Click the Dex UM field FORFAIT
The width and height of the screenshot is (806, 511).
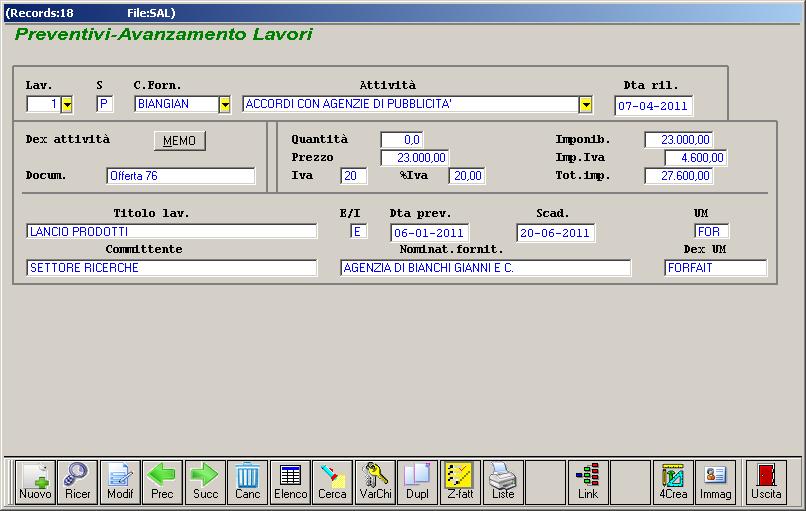pos(716,268)
